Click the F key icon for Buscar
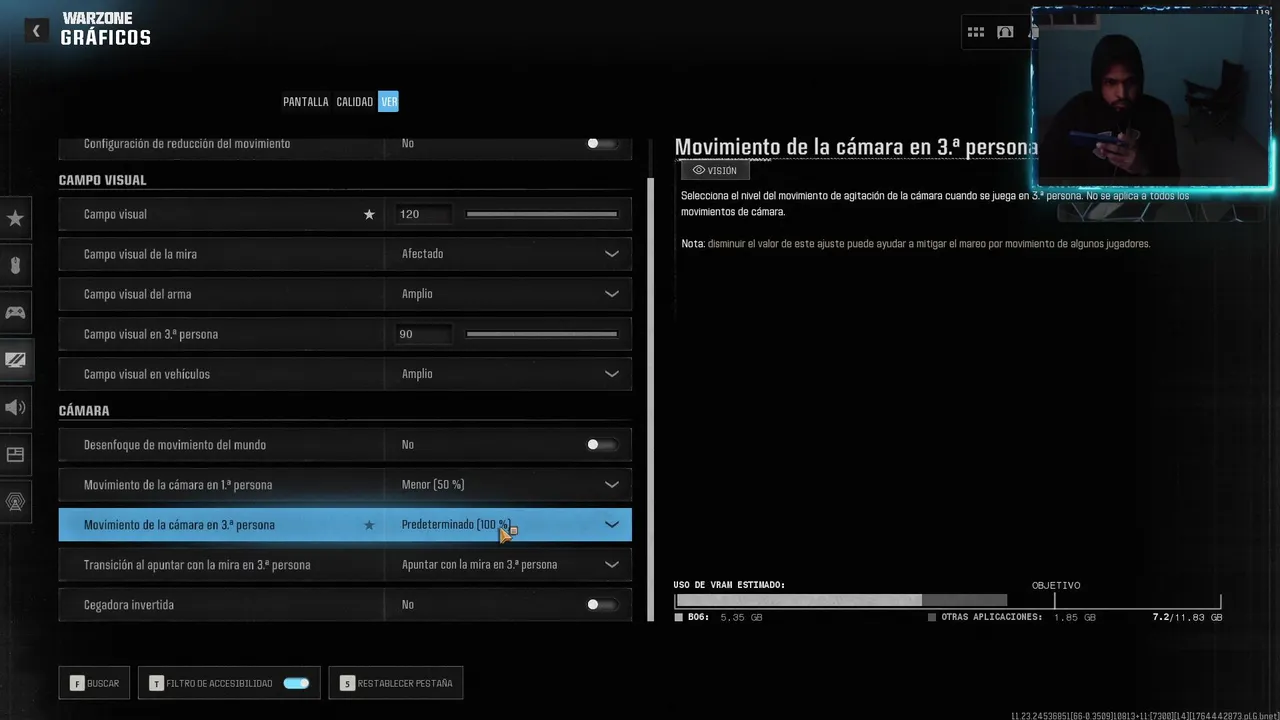Screen dimensions: 1280x720 coord(76,684)
